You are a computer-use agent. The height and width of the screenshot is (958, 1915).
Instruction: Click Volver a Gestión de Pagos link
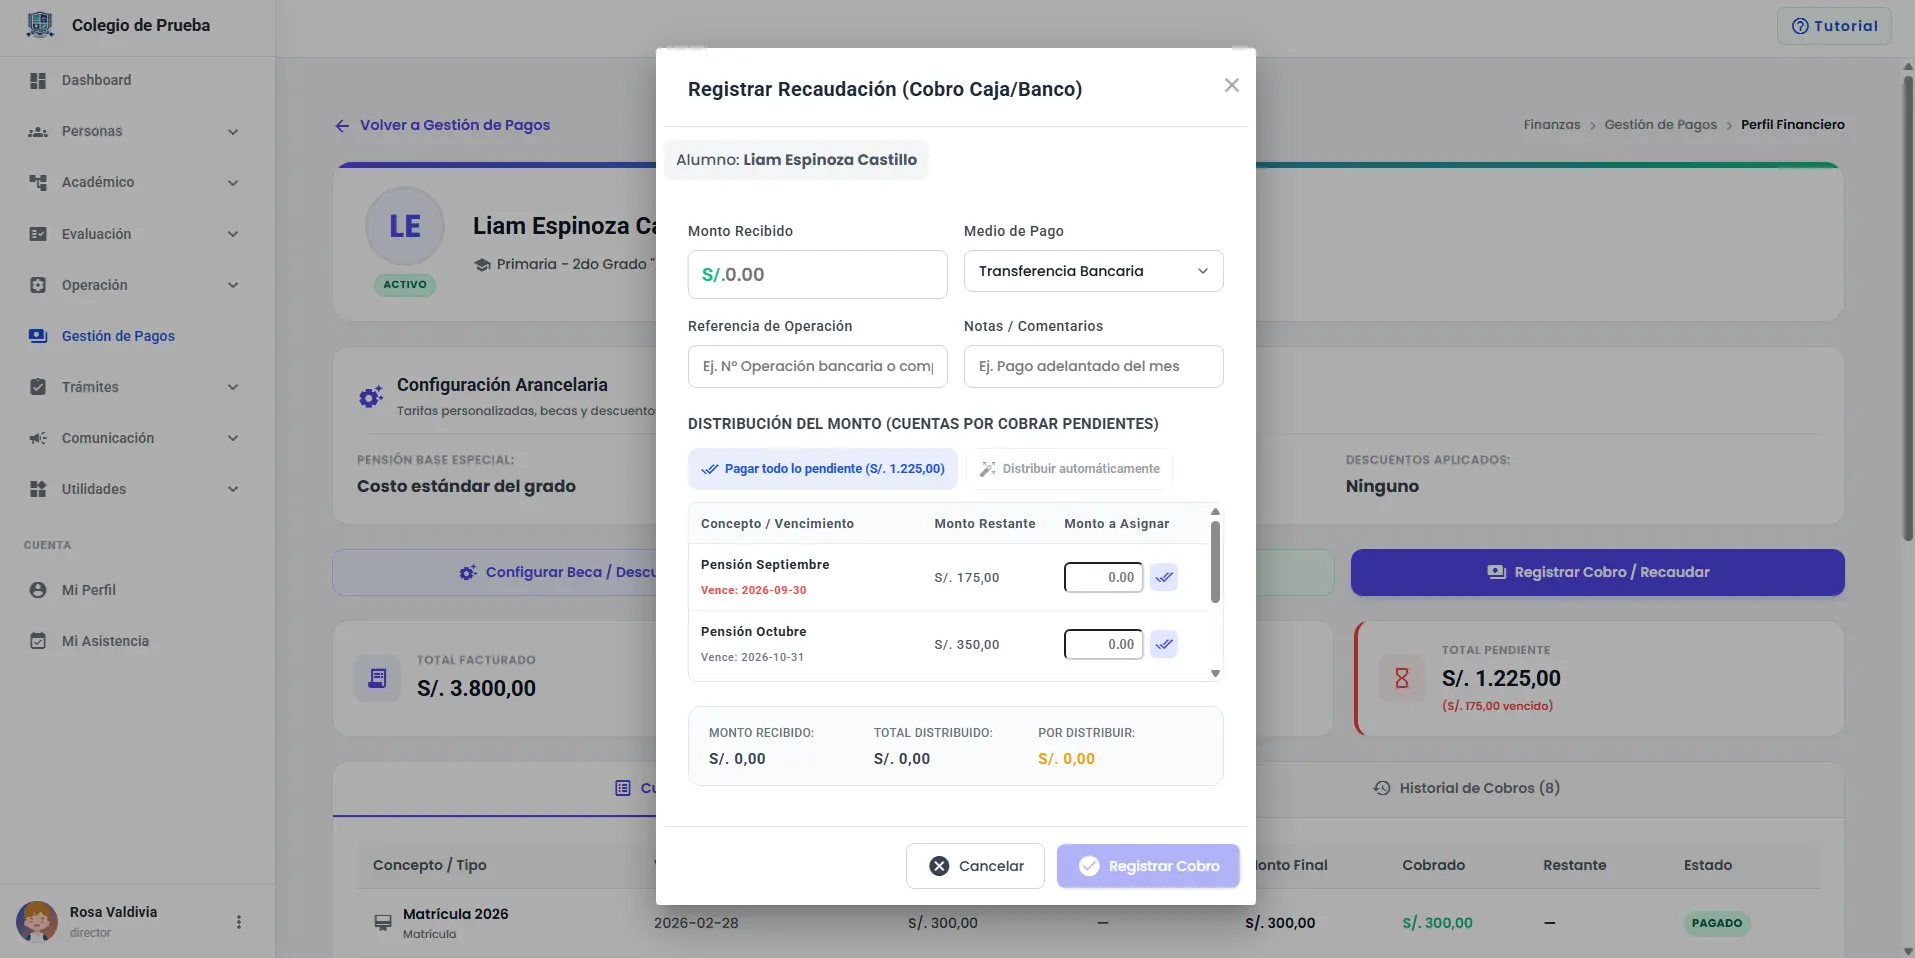(x=442, y=125)
